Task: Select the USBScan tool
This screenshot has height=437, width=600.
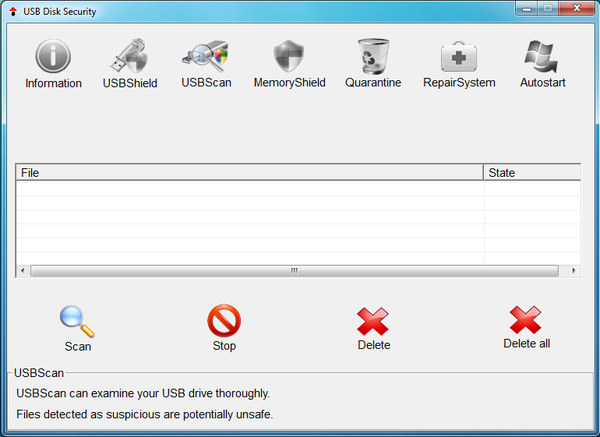Action: (206, 64)
